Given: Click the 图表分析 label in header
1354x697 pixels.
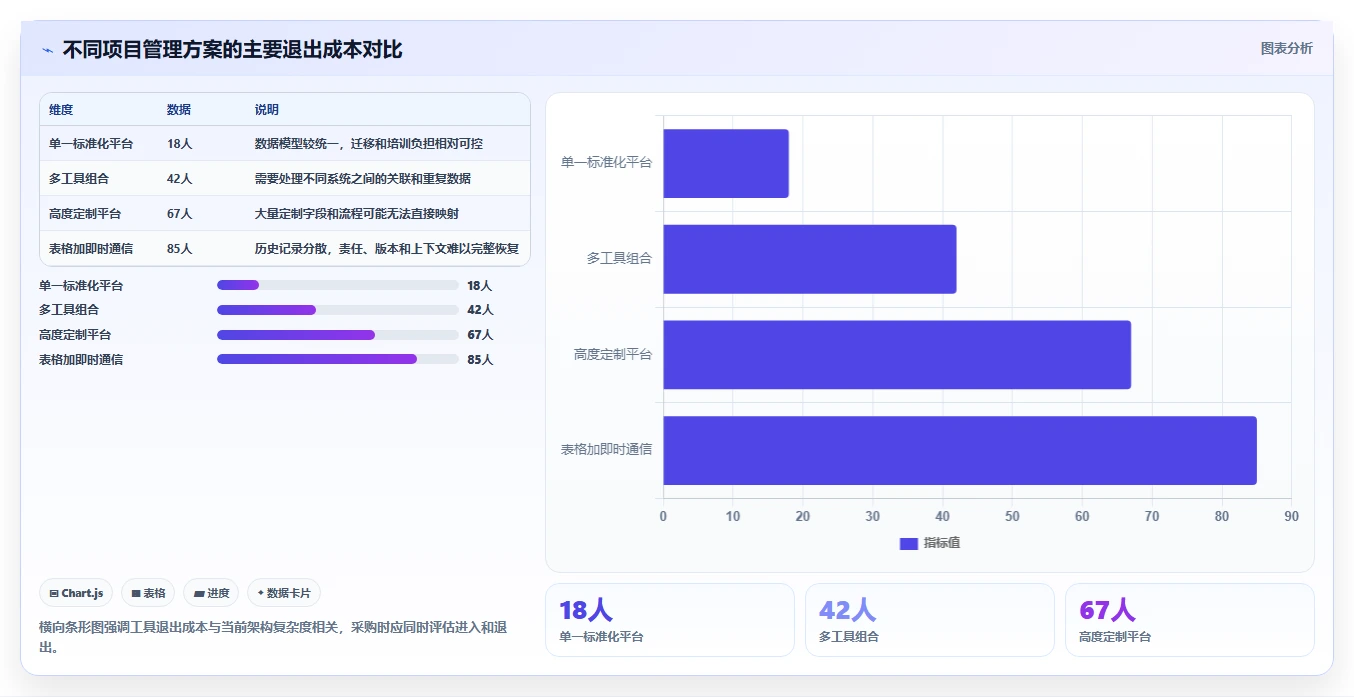Looking at the screenshot, I should (1286, 48).
